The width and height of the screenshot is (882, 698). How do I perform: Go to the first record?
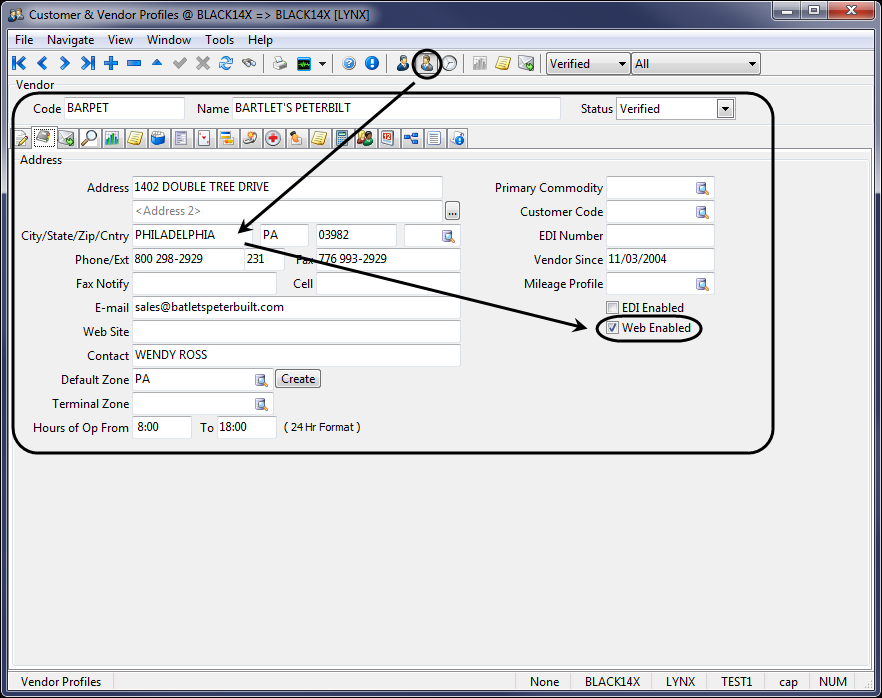tap(19, 63)
